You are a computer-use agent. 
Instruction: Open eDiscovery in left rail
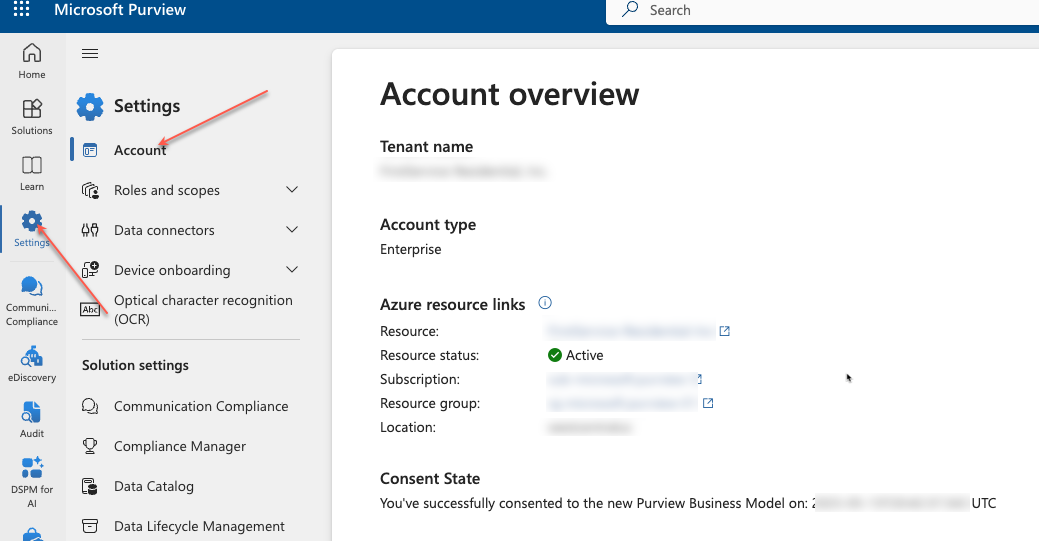pos(32,364)
